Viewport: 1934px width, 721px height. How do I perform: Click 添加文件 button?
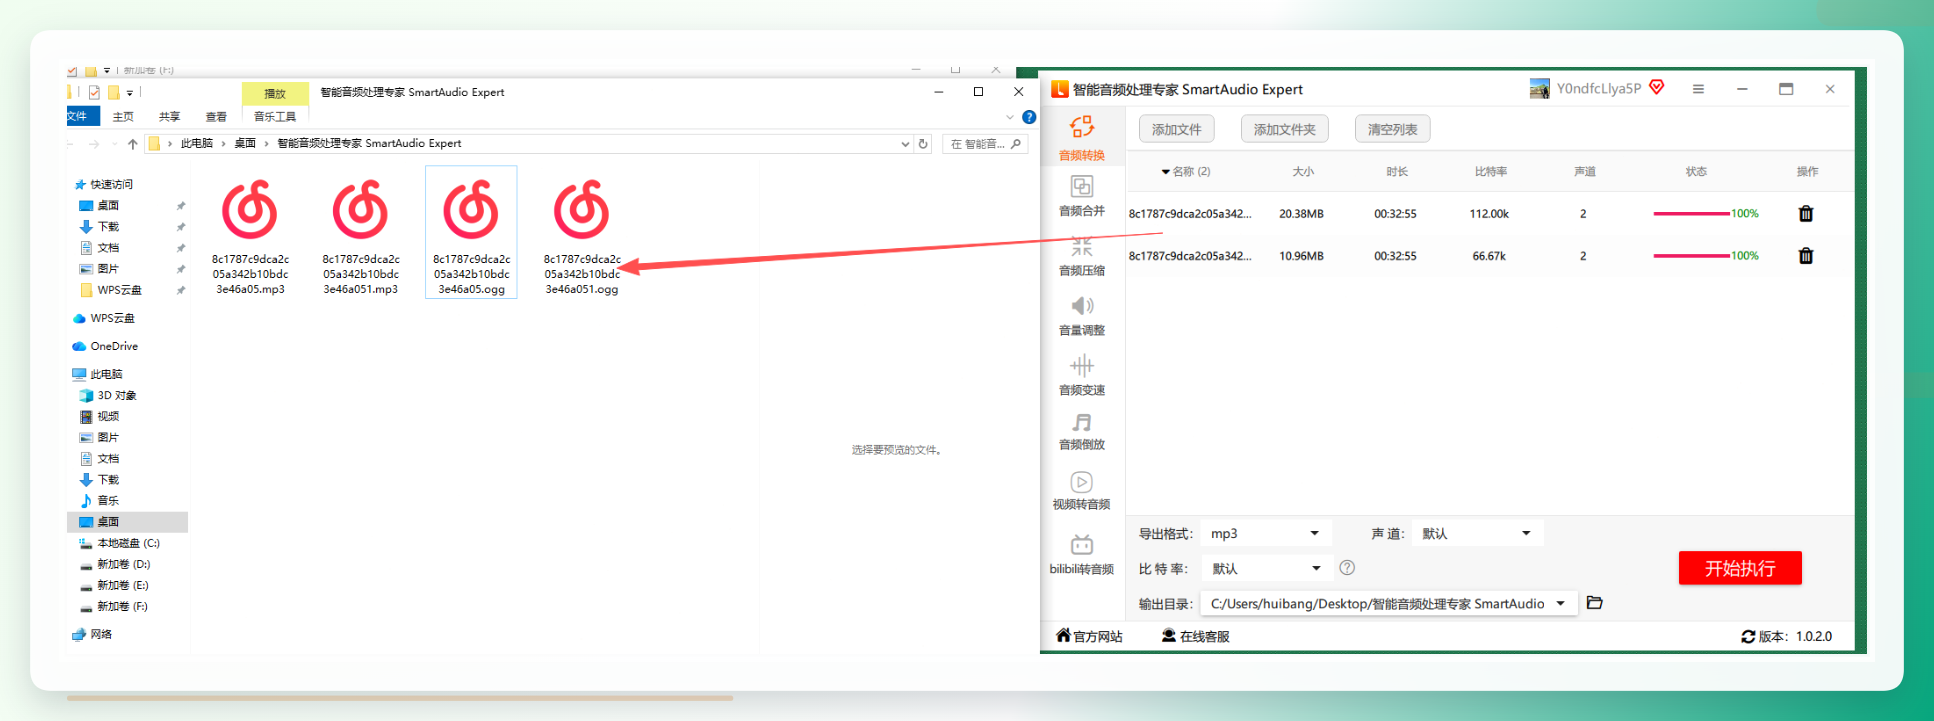tap(1177, 129)
